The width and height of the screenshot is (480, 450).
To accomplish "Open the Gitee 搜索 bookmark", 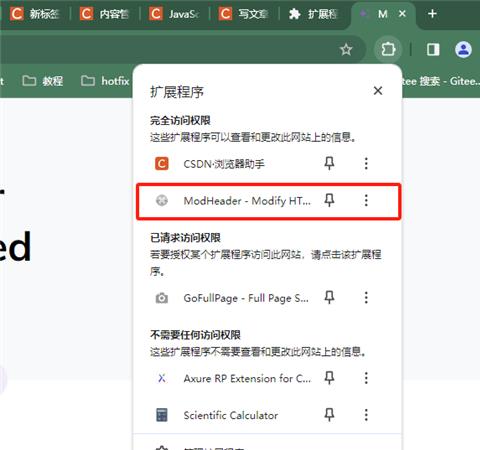I will [x=441, y=81].
